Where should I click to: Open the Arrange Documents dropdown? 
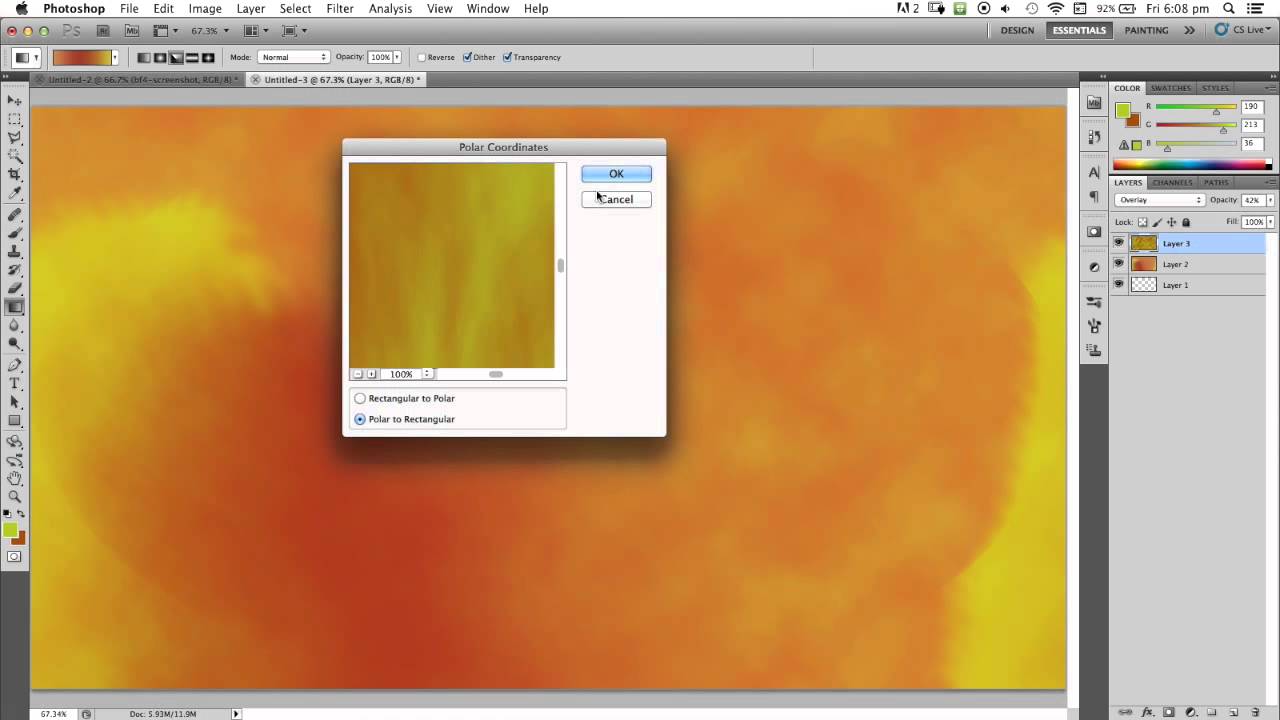[x=257, y=31]
